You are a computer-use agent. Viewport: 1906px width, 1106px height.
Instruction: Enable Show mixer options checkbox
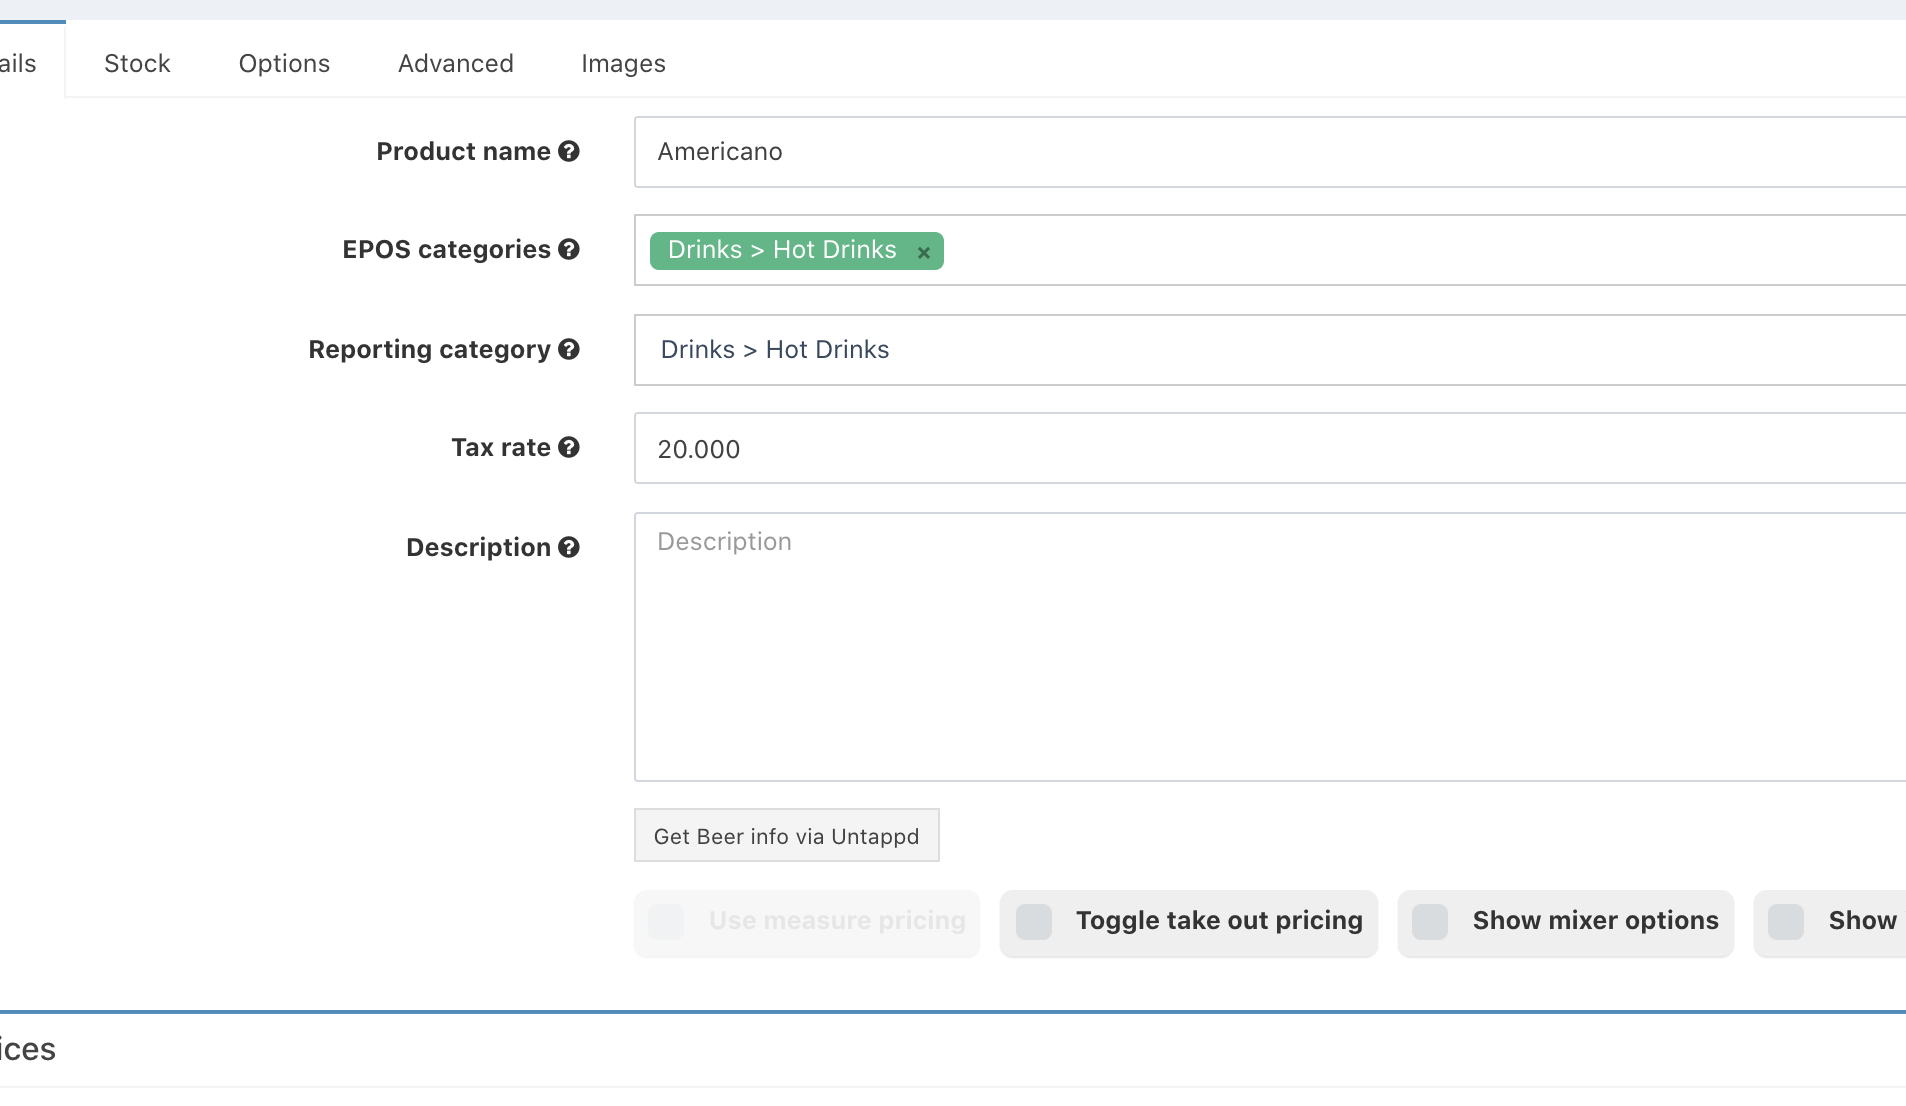click(1430, 921)
